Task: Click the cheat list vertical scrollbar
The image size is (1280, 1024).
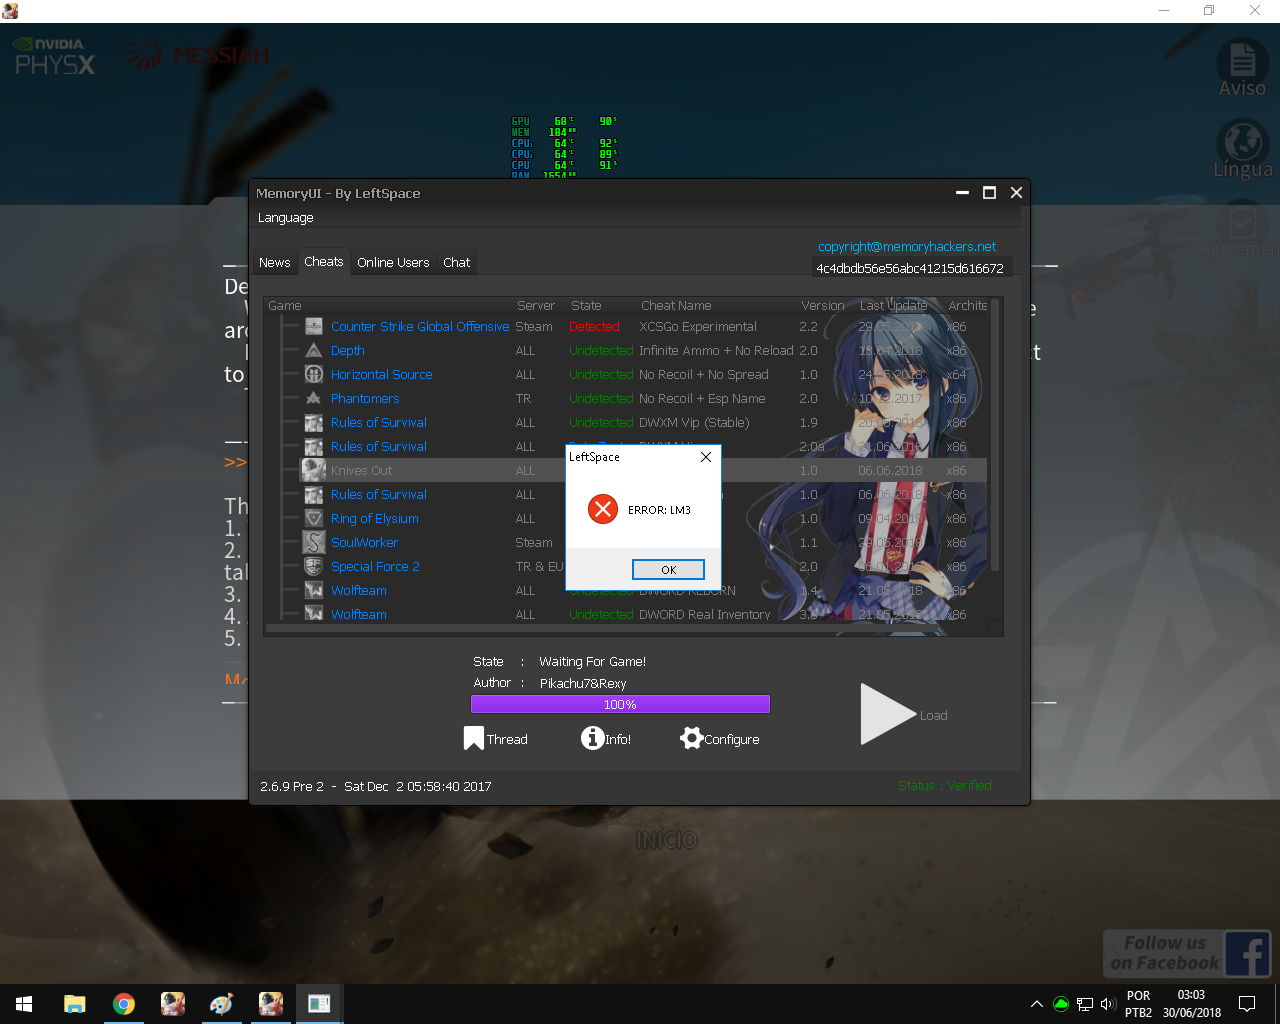Action: pos(994,435)
